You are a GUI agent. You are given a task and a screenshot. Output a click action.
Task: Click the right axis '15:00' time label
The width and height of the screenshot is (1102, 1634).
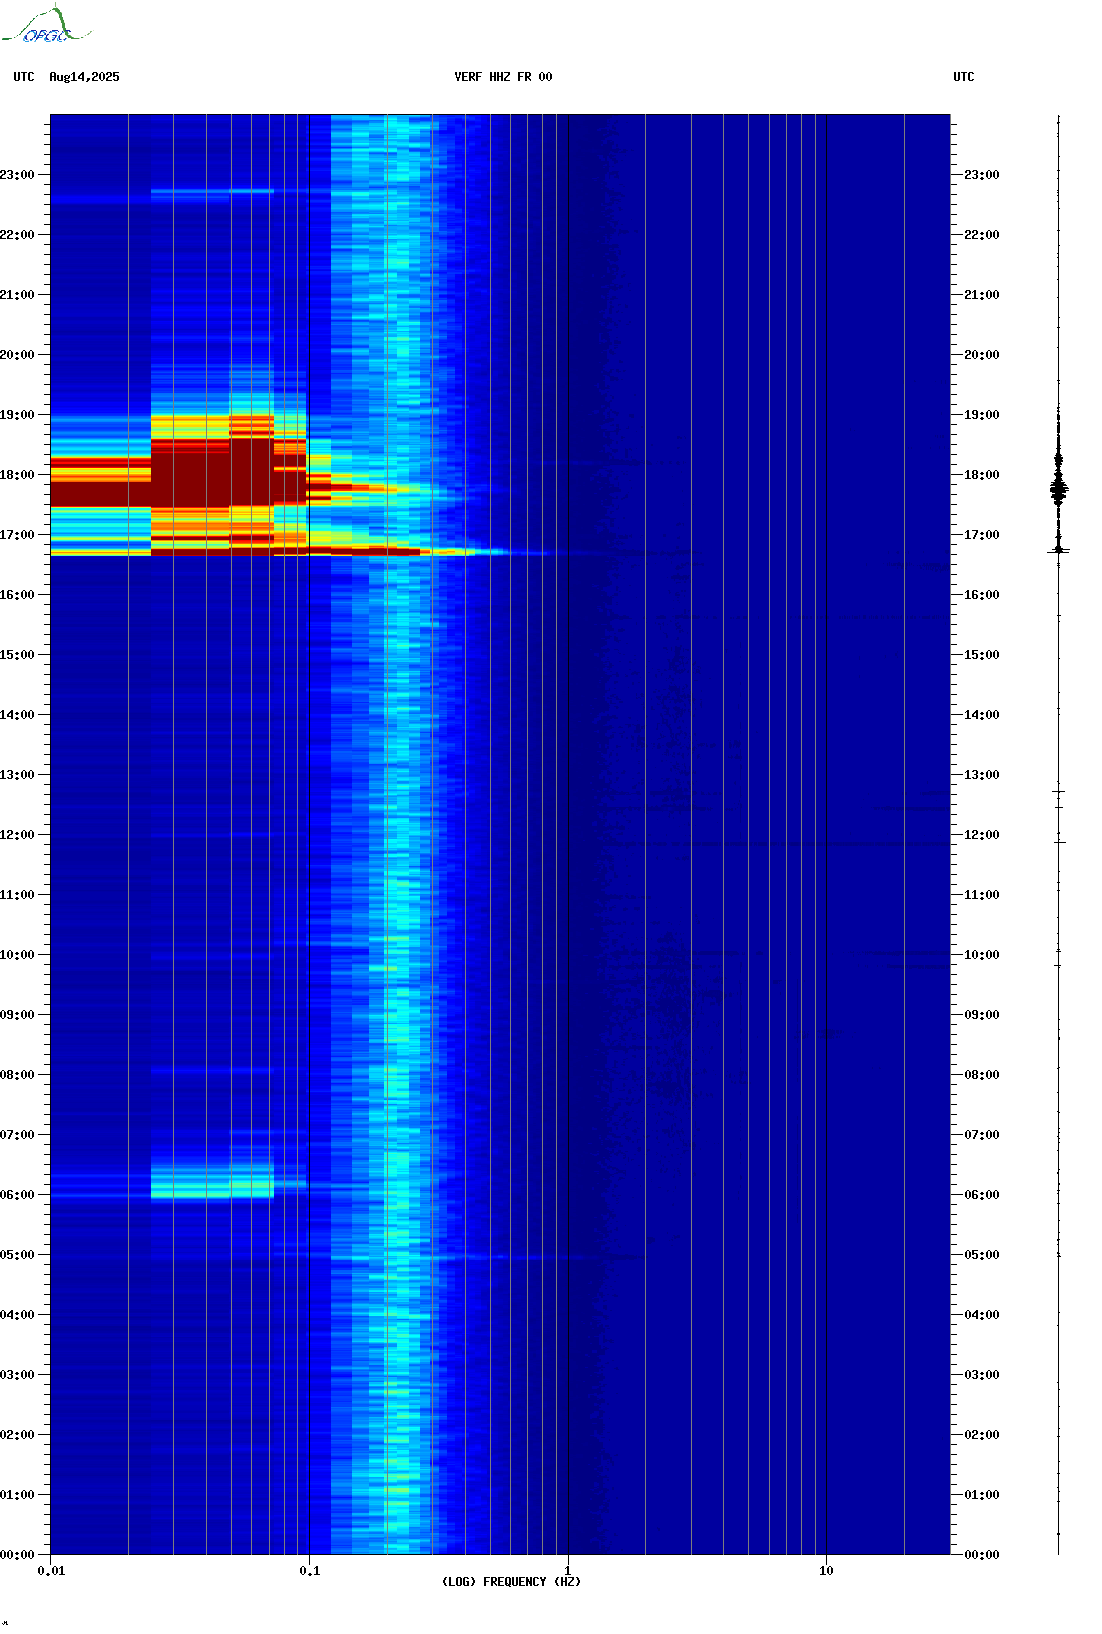point(982,655)
